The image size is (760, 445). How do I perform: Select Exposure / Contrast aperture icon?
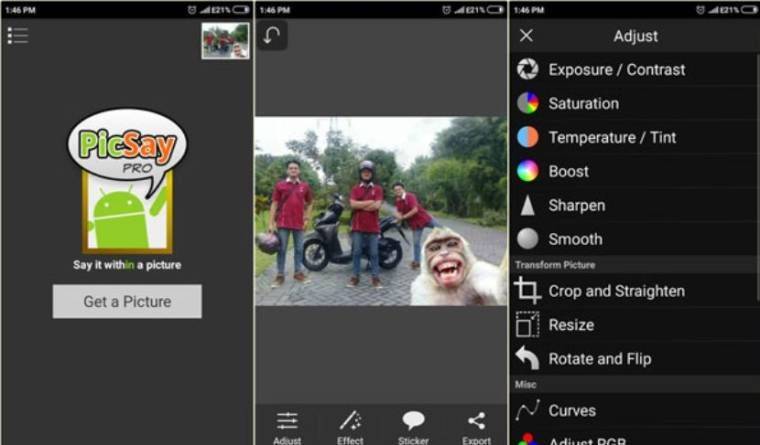pos(527,70)
